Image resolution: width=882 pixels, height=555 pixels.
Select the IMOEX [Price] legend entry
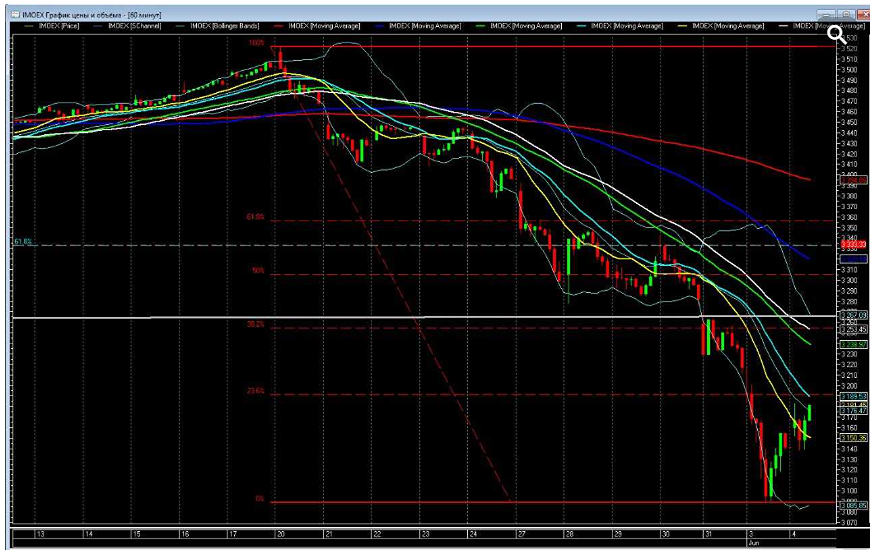[x=52, y=26]
